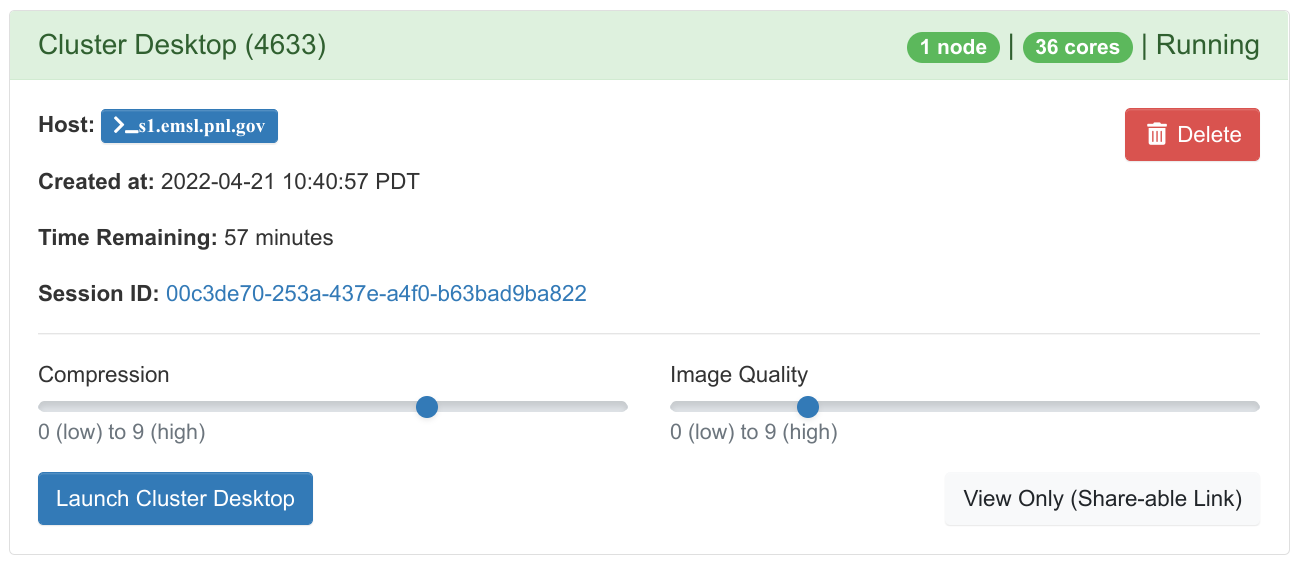
Task: Click the Time Remaining 57 minutes text
Action: coord(186,238)
